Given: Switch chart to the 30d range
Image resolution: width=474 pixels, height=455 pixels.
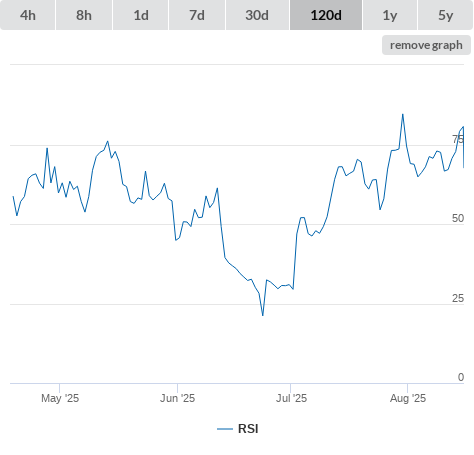Looking at the screenshot, I should 257,15.
